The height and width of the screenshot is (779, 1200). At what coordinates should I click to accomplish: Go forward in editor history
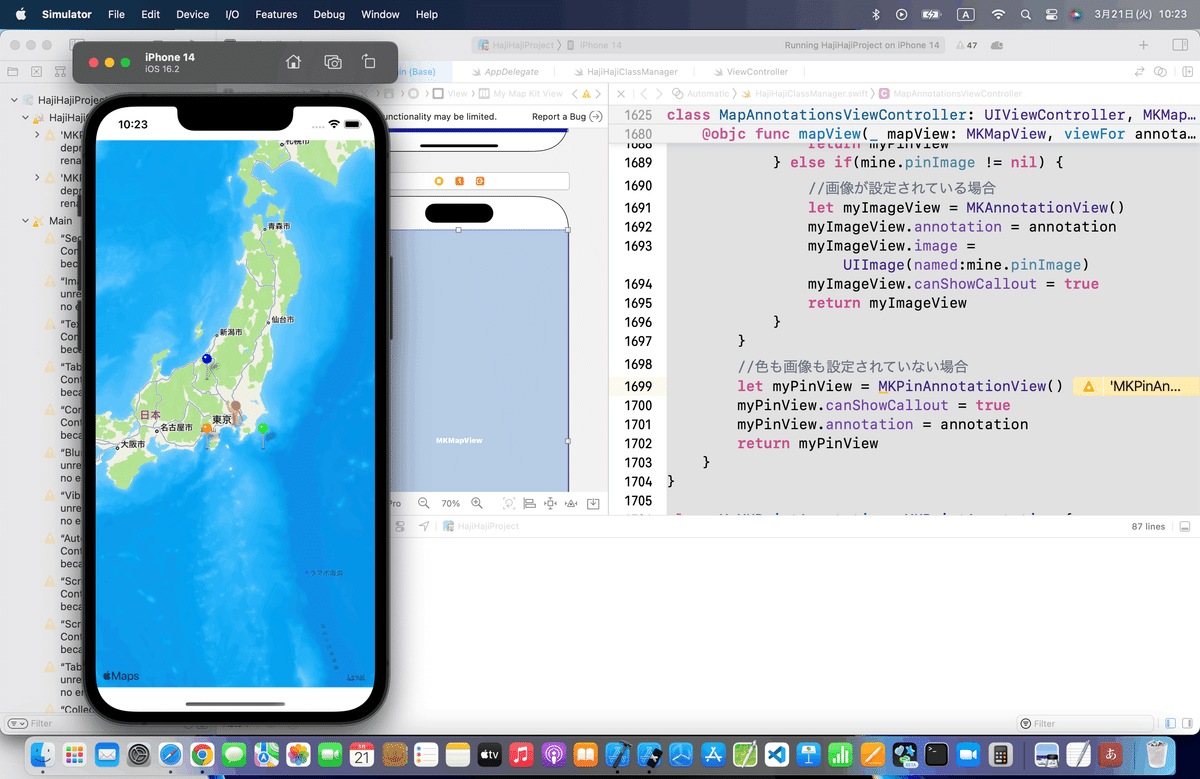click(x=659, y=93)
